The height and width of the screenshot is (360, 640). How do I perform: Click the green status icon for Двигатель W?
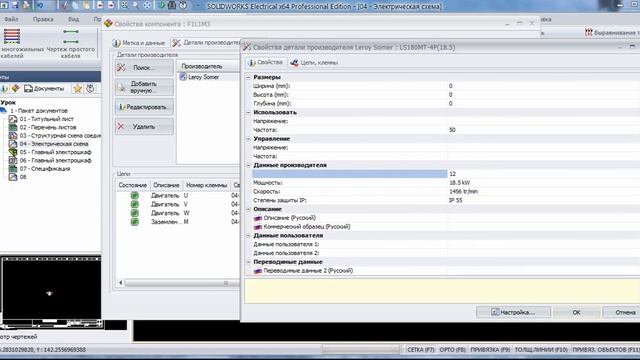[x=134, y=213]
